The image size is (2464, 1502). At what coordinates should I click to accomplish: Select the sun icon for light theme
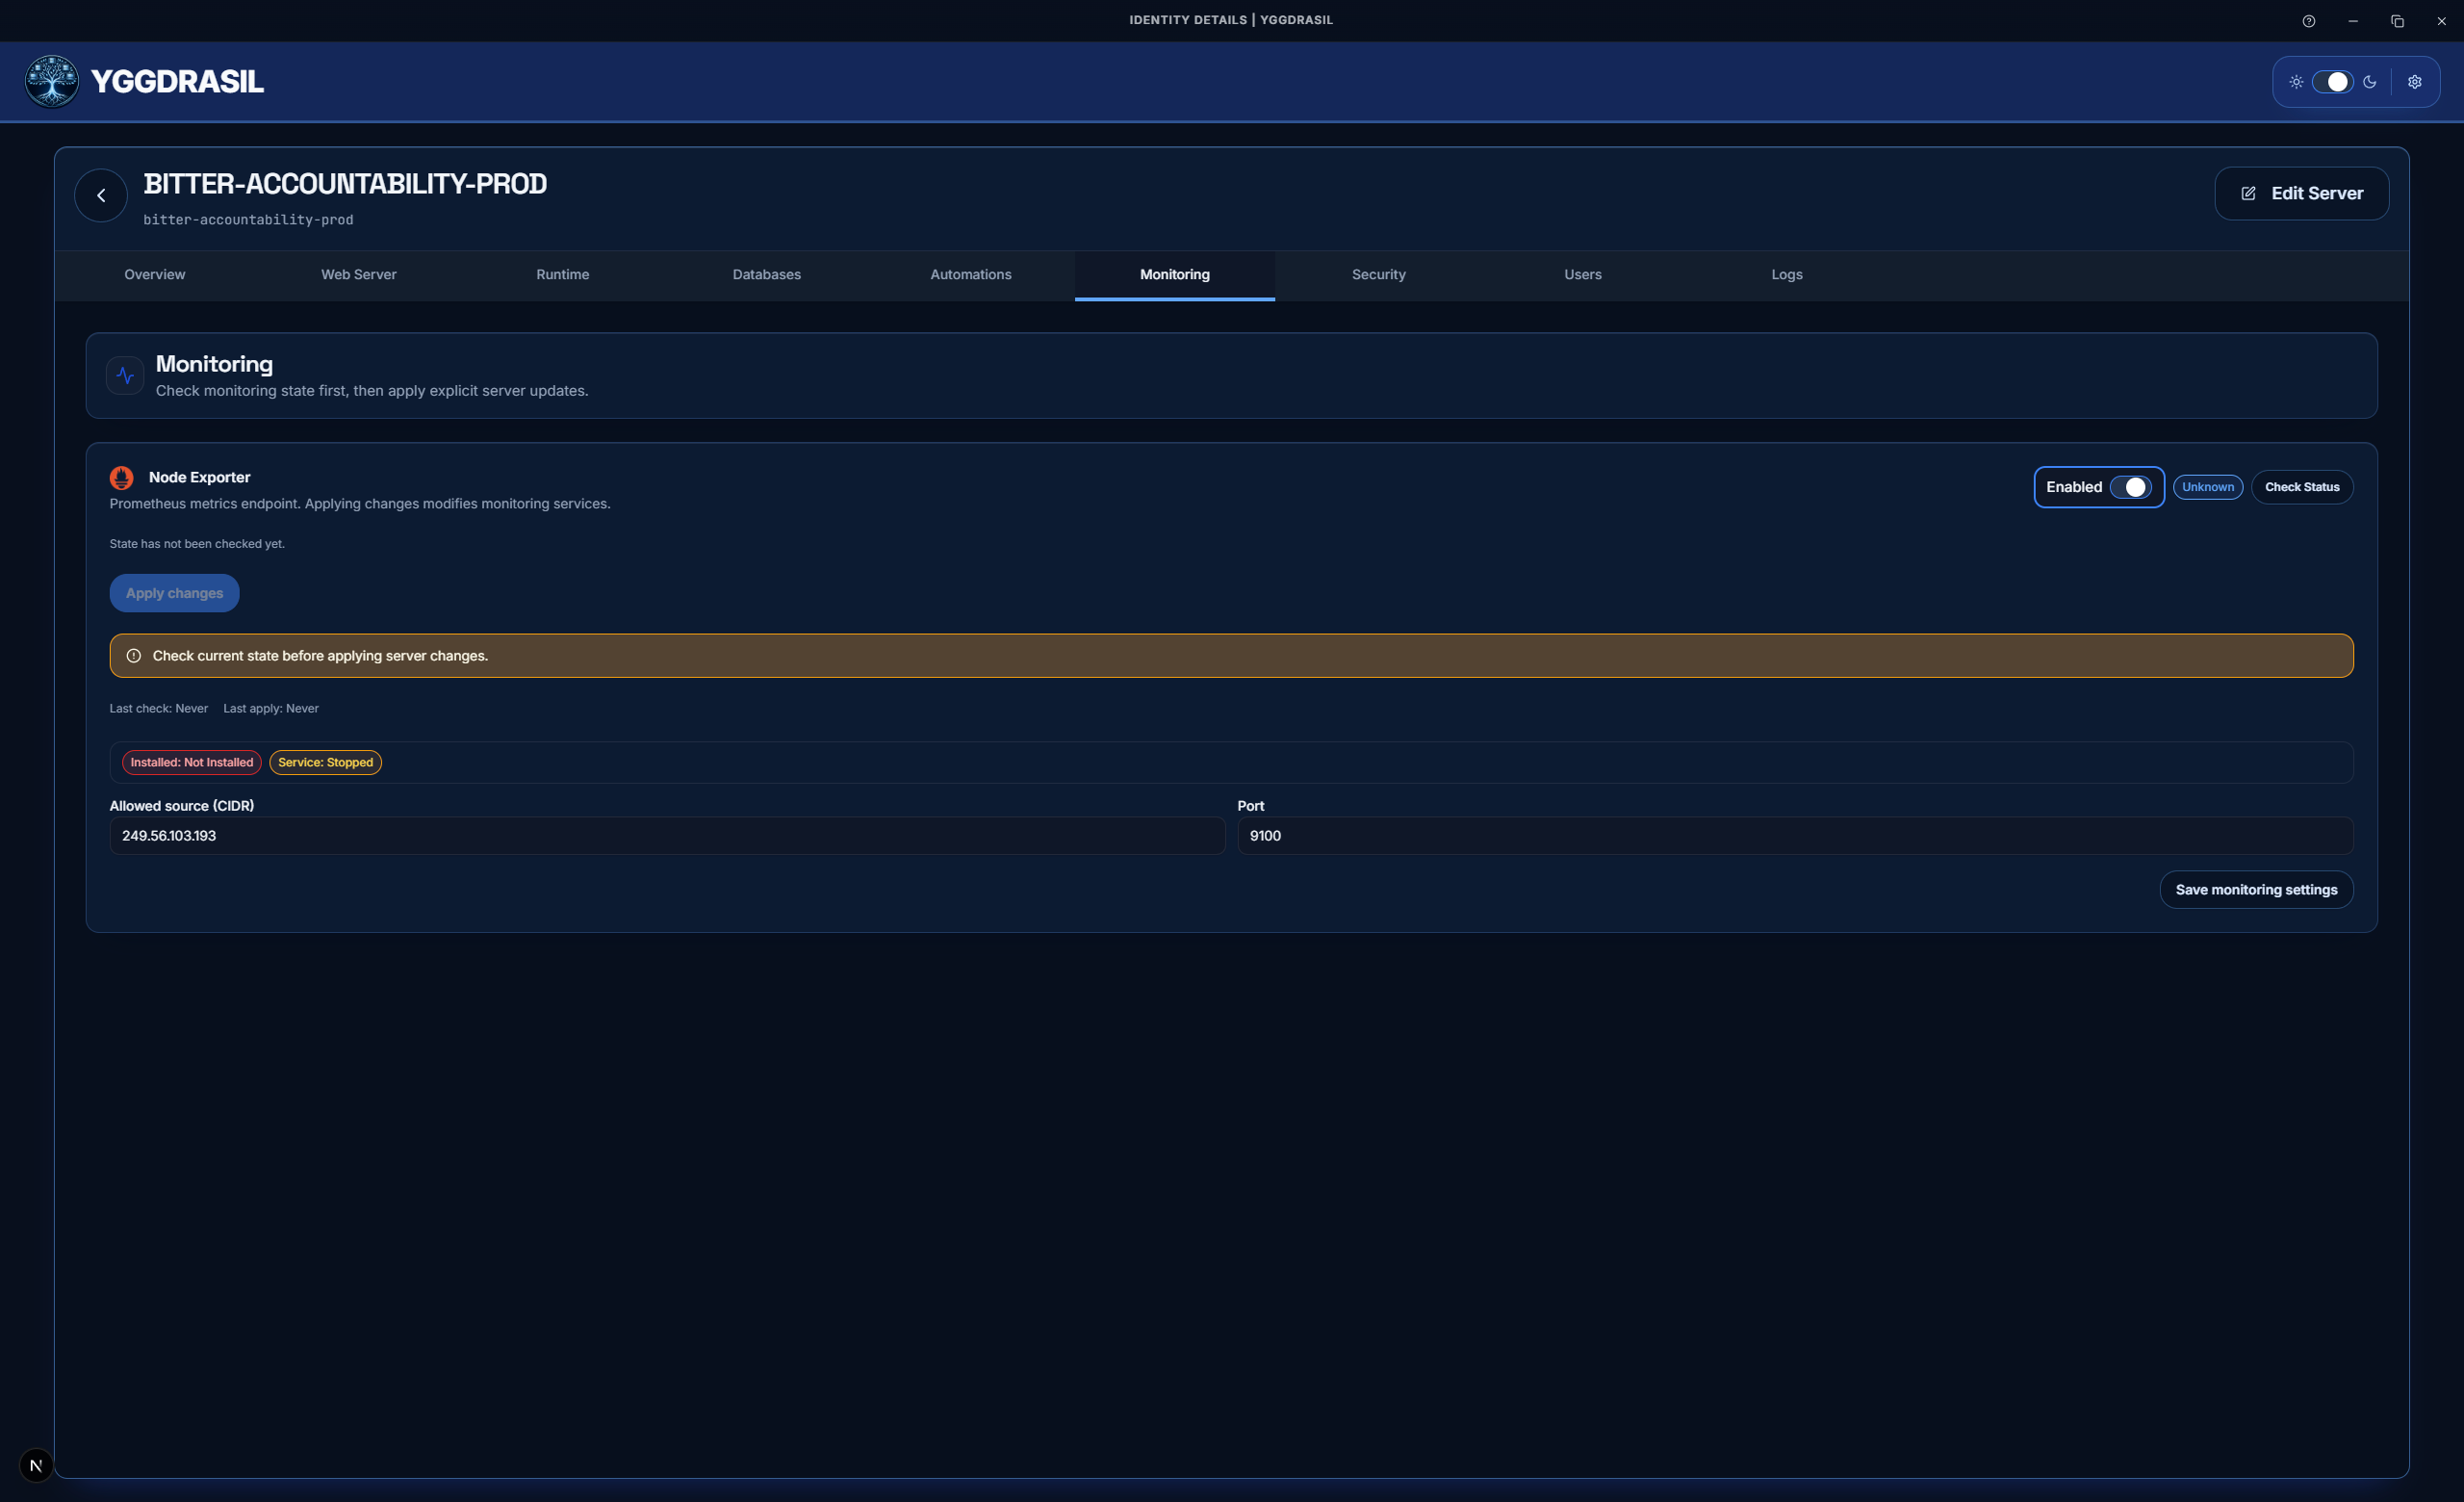coord(2297,81)
